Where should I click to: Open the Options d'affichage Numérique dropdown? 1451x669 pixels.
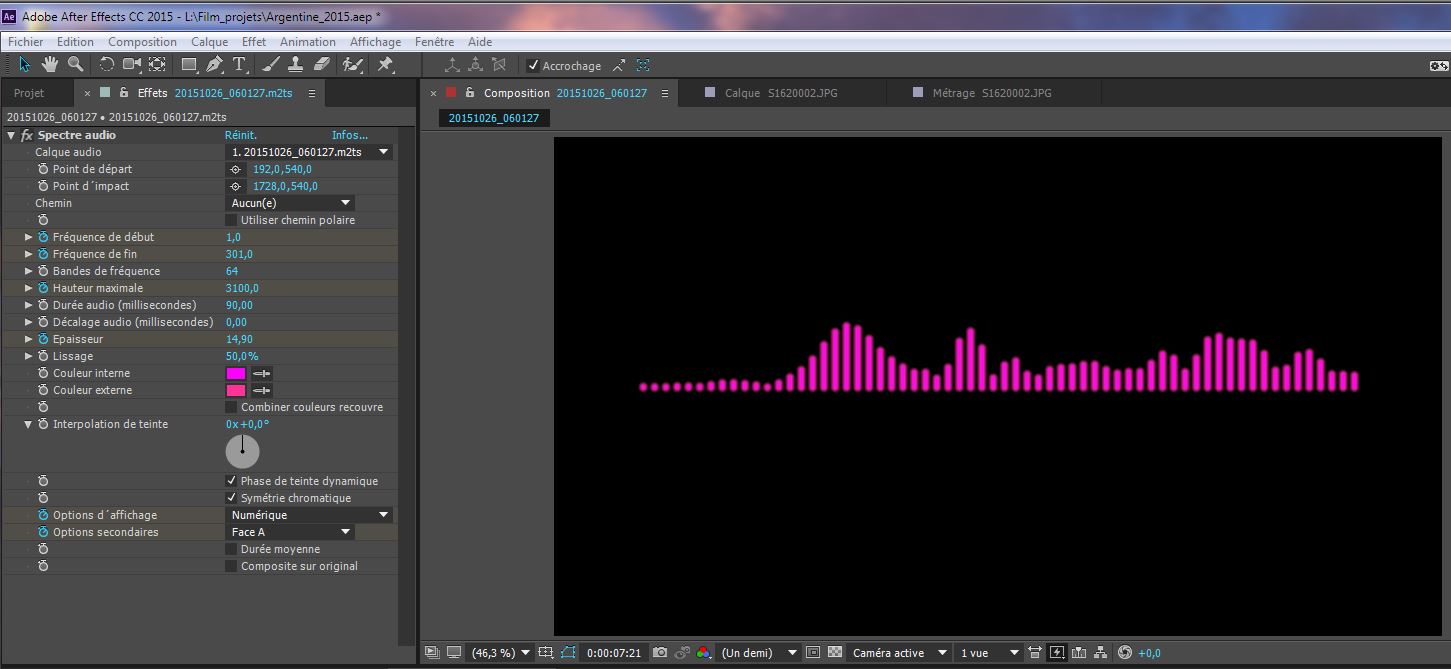309,515
